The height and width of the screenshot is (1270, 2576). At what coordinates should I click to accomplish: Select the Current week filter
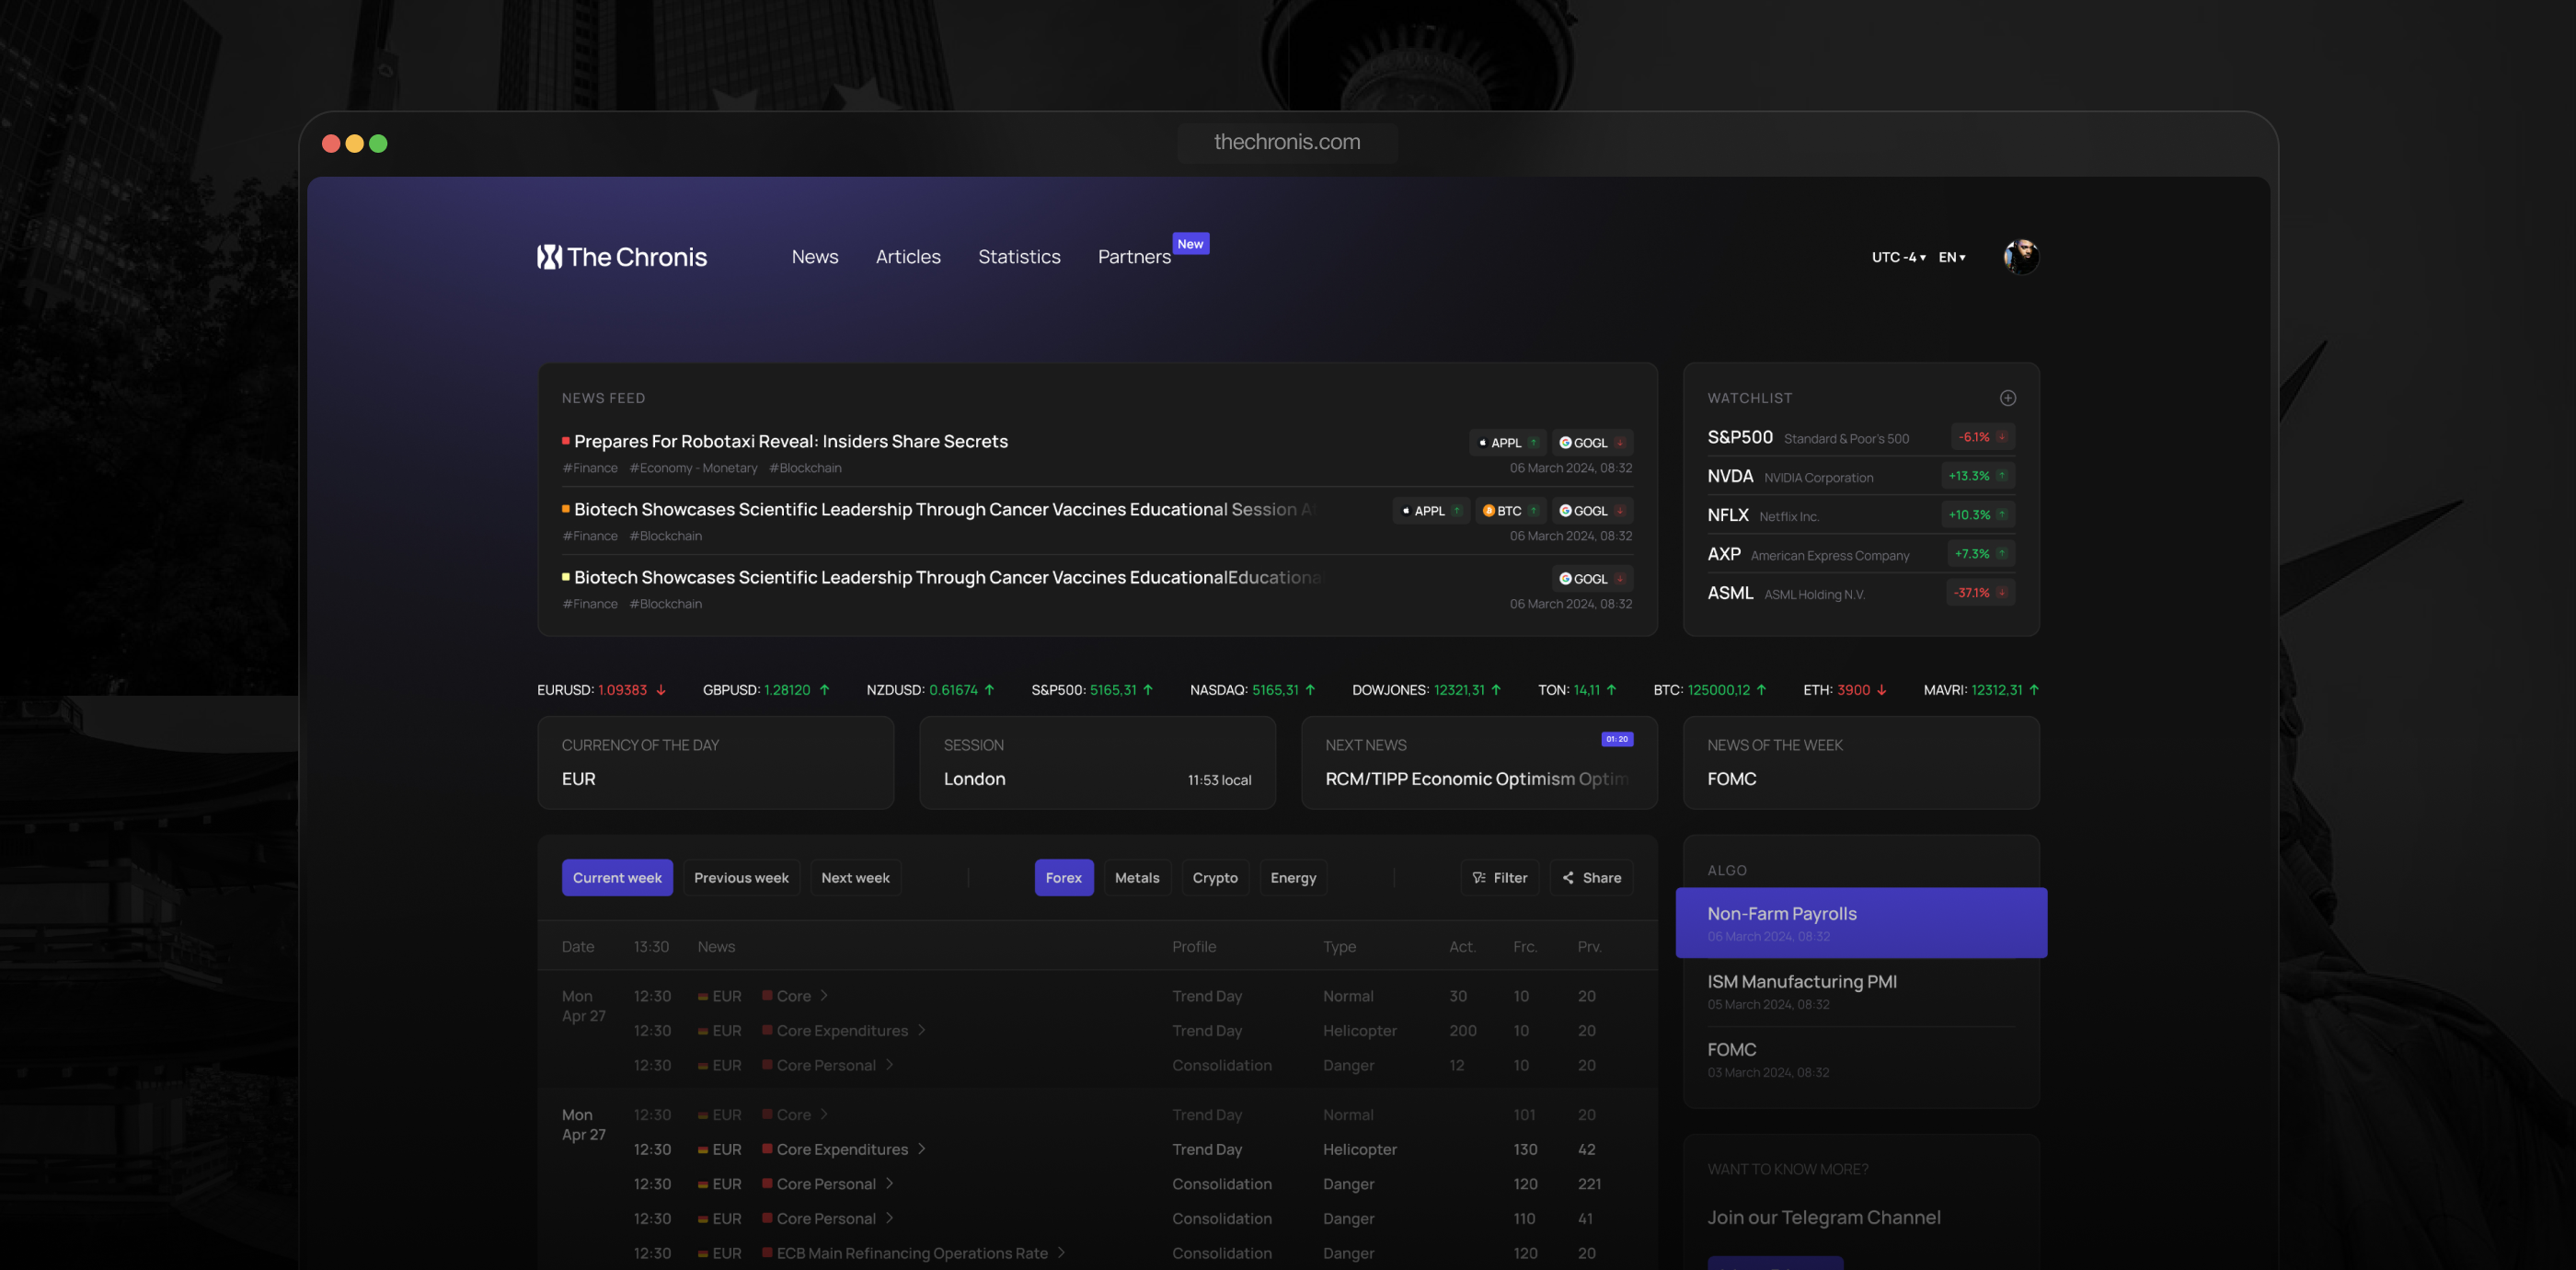(617, 878)
